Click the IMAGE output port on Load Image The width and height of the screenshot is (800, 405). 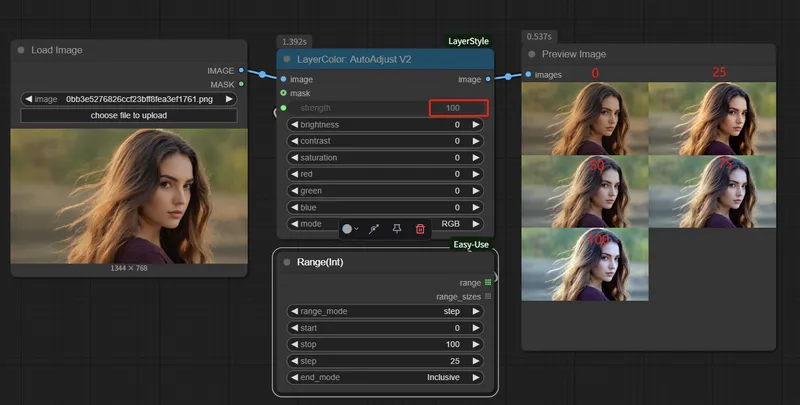click(x=241, y=71)
